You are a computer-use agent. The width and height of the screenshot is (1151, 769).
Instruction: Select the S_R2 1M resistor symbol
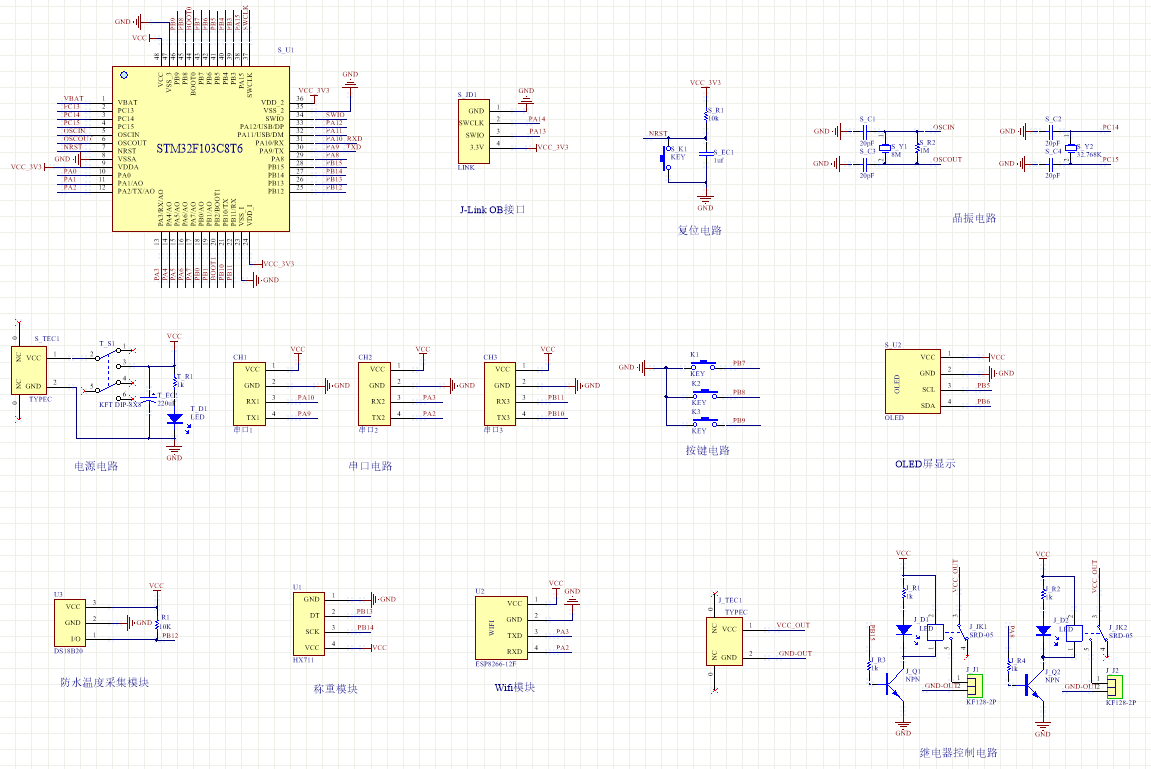918,147
